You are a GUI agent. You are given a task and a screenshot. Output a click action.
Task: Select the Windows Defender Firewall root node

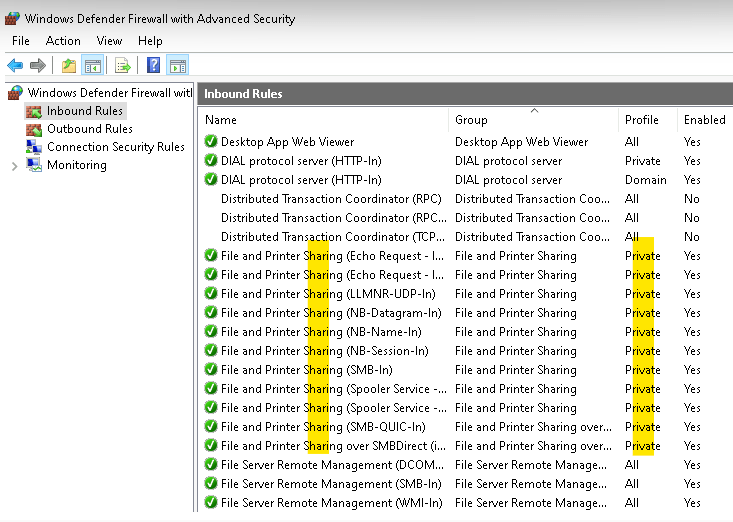tap(109, 93)
